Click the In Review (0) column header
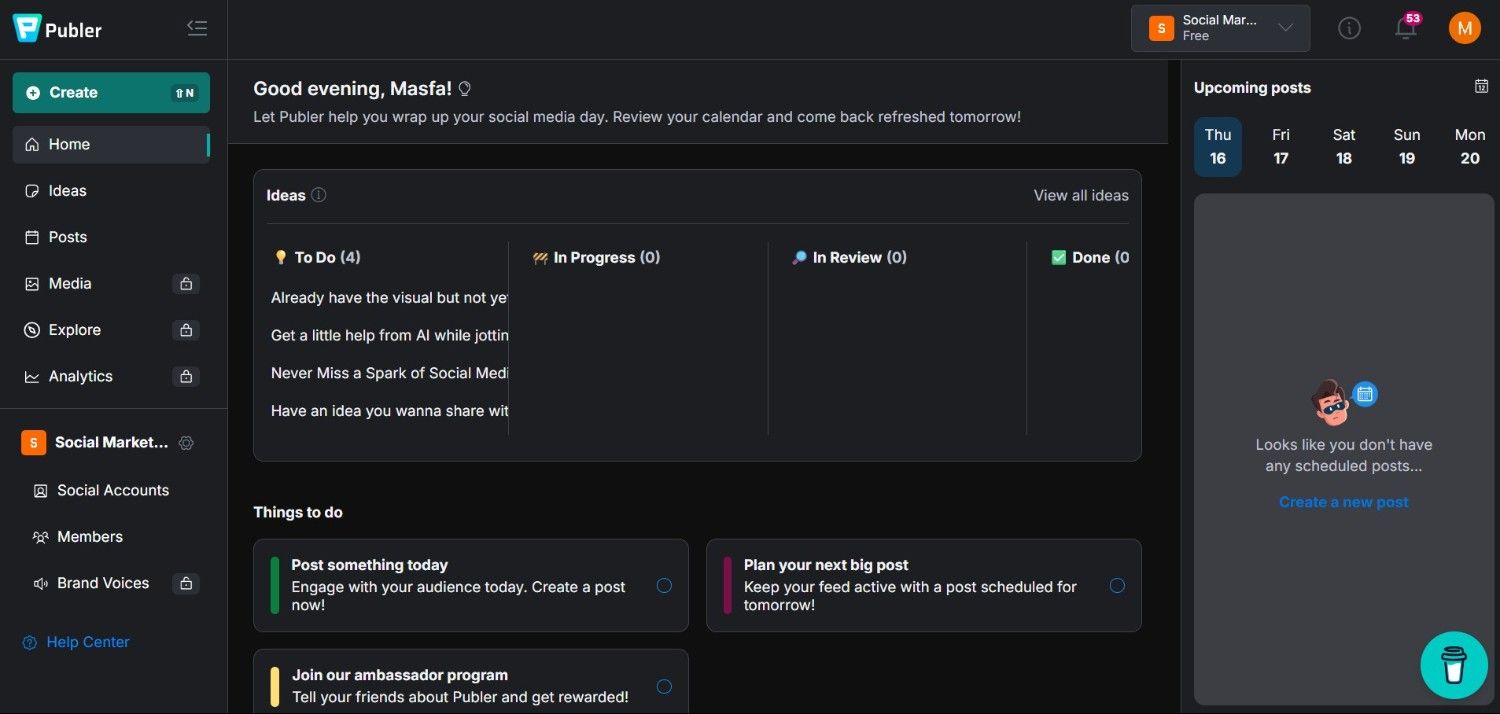The width and height of the screenshot is (1500, 714). 849,257
